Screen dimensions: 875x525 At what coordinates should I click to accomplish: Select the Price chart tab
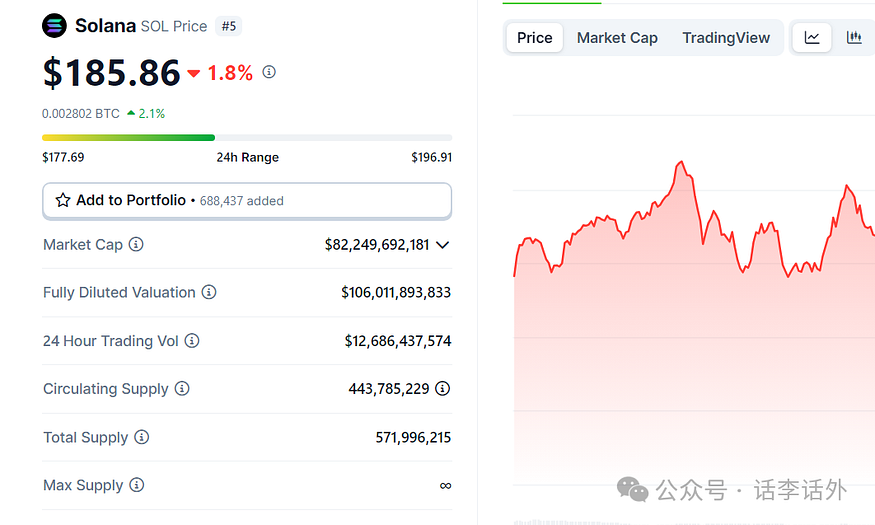(x=534, y=38)
